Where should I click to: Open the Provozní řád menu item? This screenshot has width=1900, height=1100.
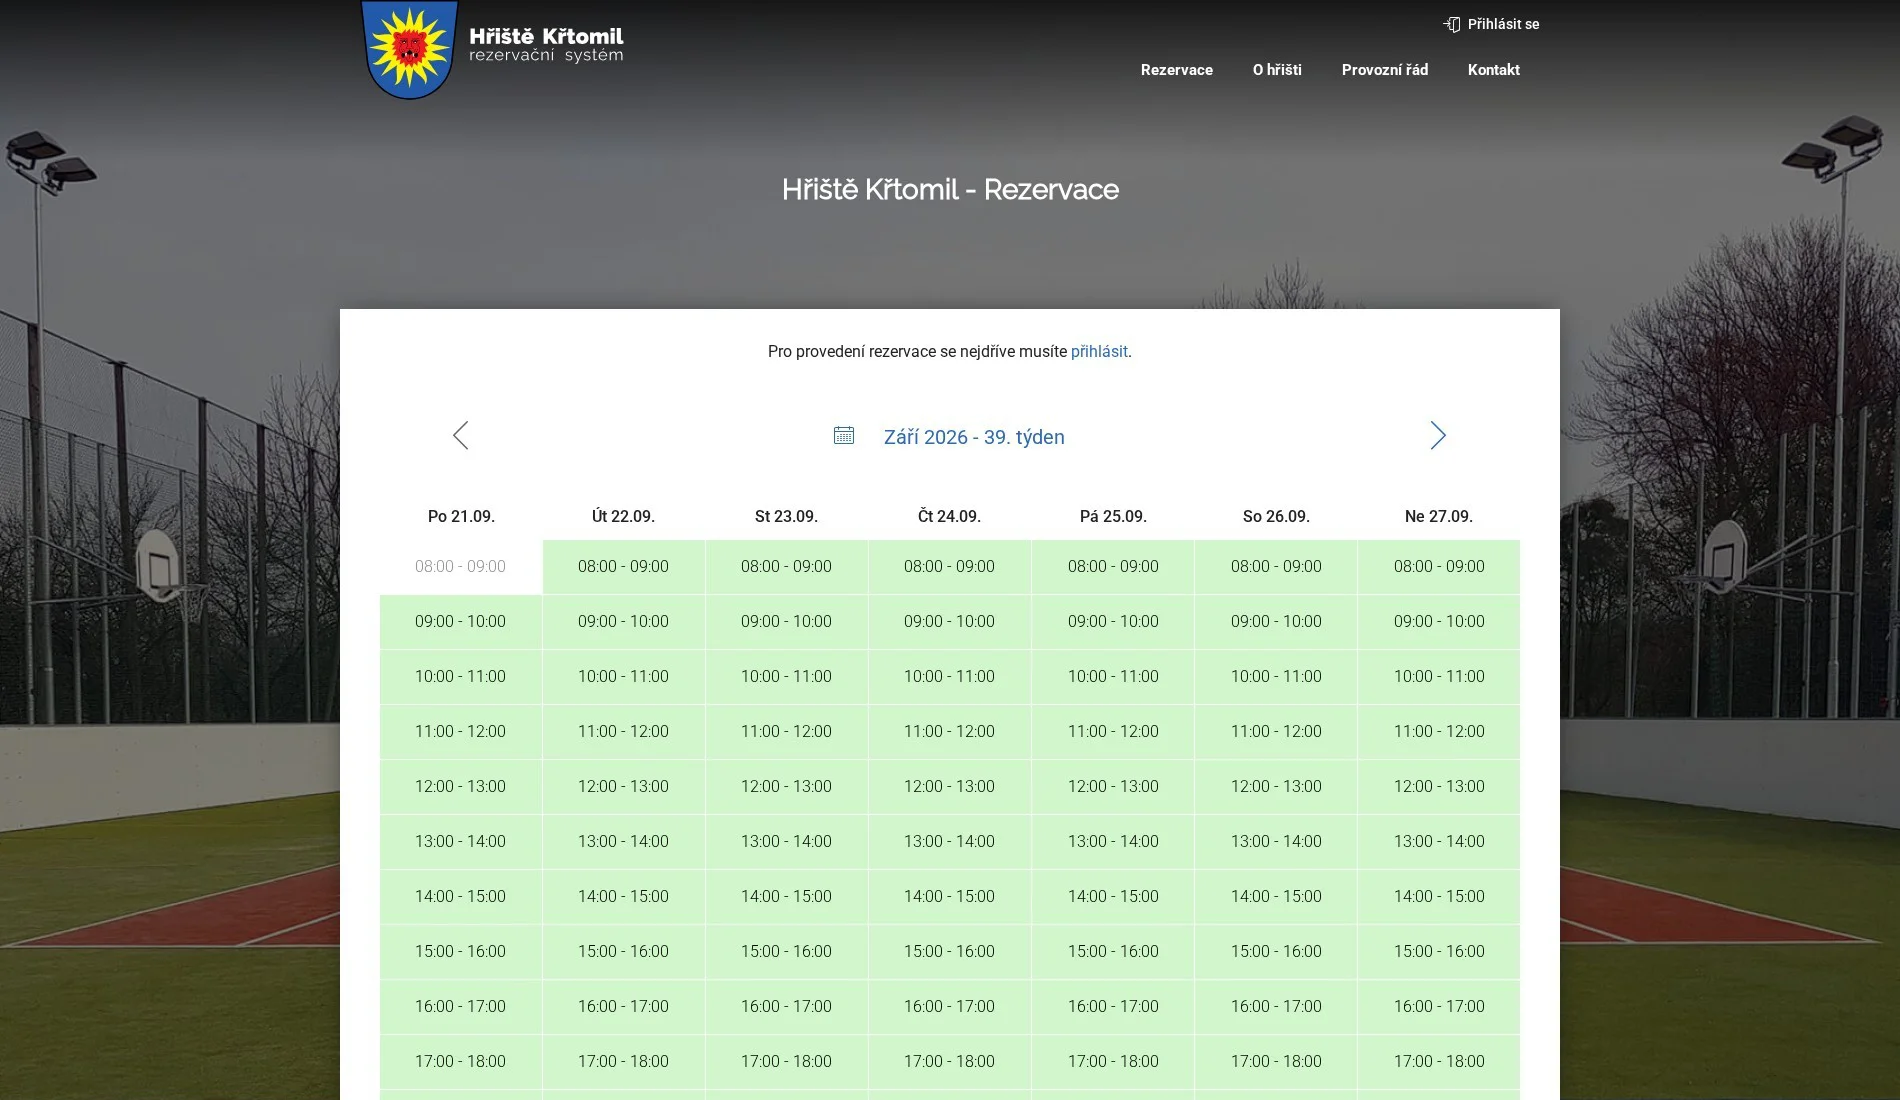click(1385, 70)
